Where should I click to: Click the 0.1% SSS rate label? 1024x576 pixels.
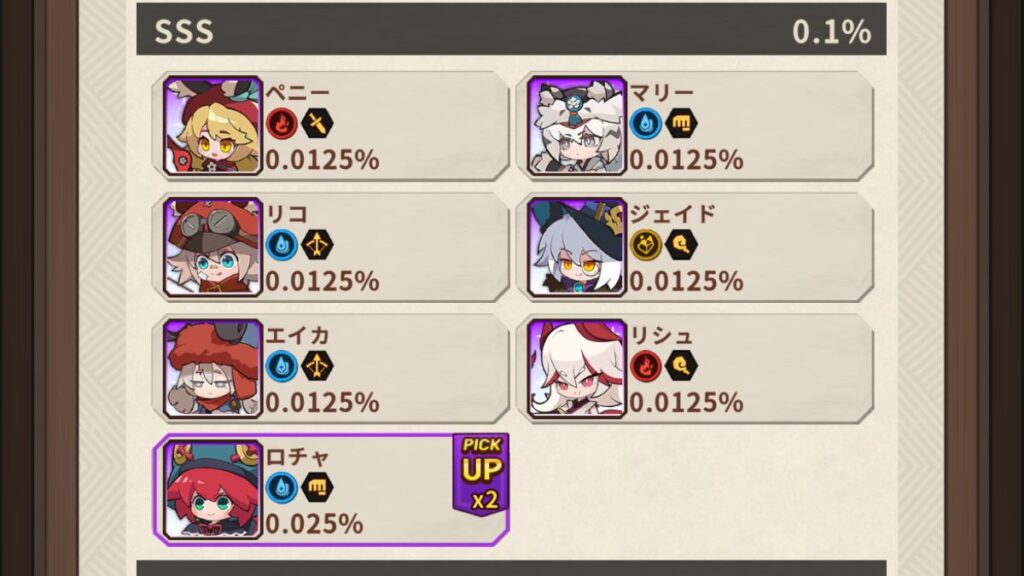pos(831,31)
